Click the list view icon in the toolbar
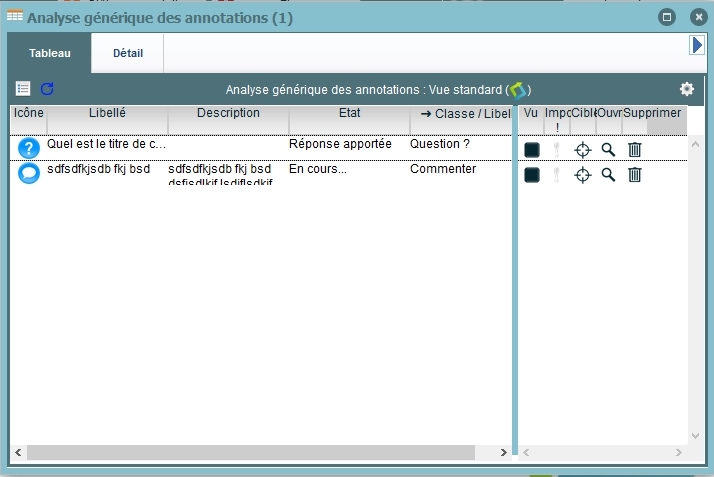The image size is (714, 477). pyautogui.click(x=23, y=89)
